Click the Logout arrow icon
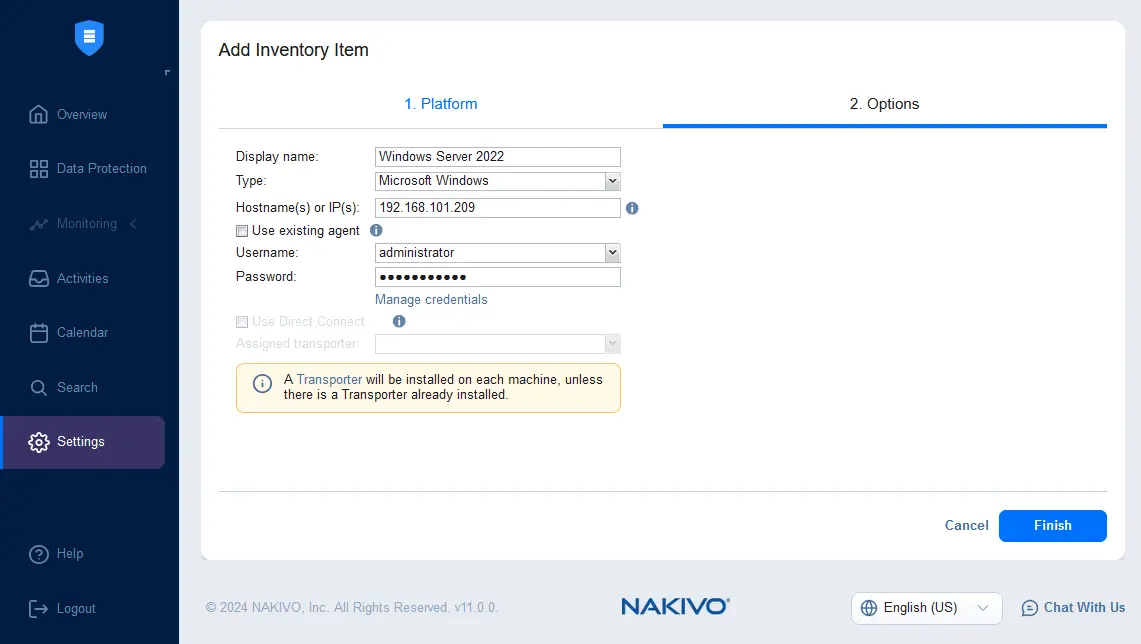 (x=39, y=608)
